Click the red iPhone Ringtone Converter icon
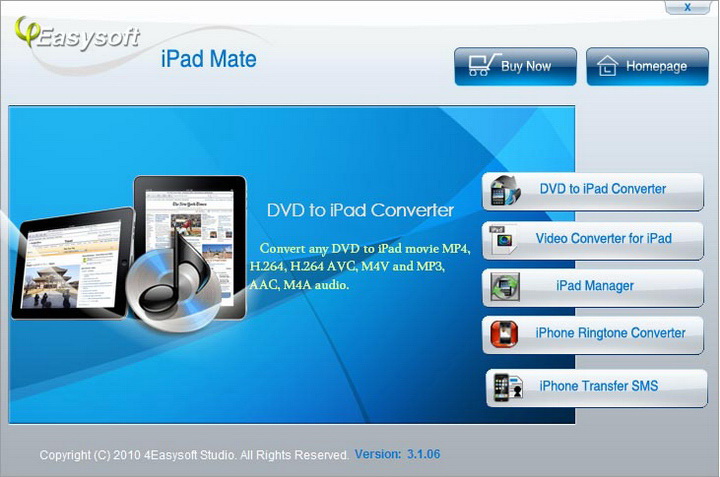The height and width of the screenshot is (477, 720). [x=504, y=334]
